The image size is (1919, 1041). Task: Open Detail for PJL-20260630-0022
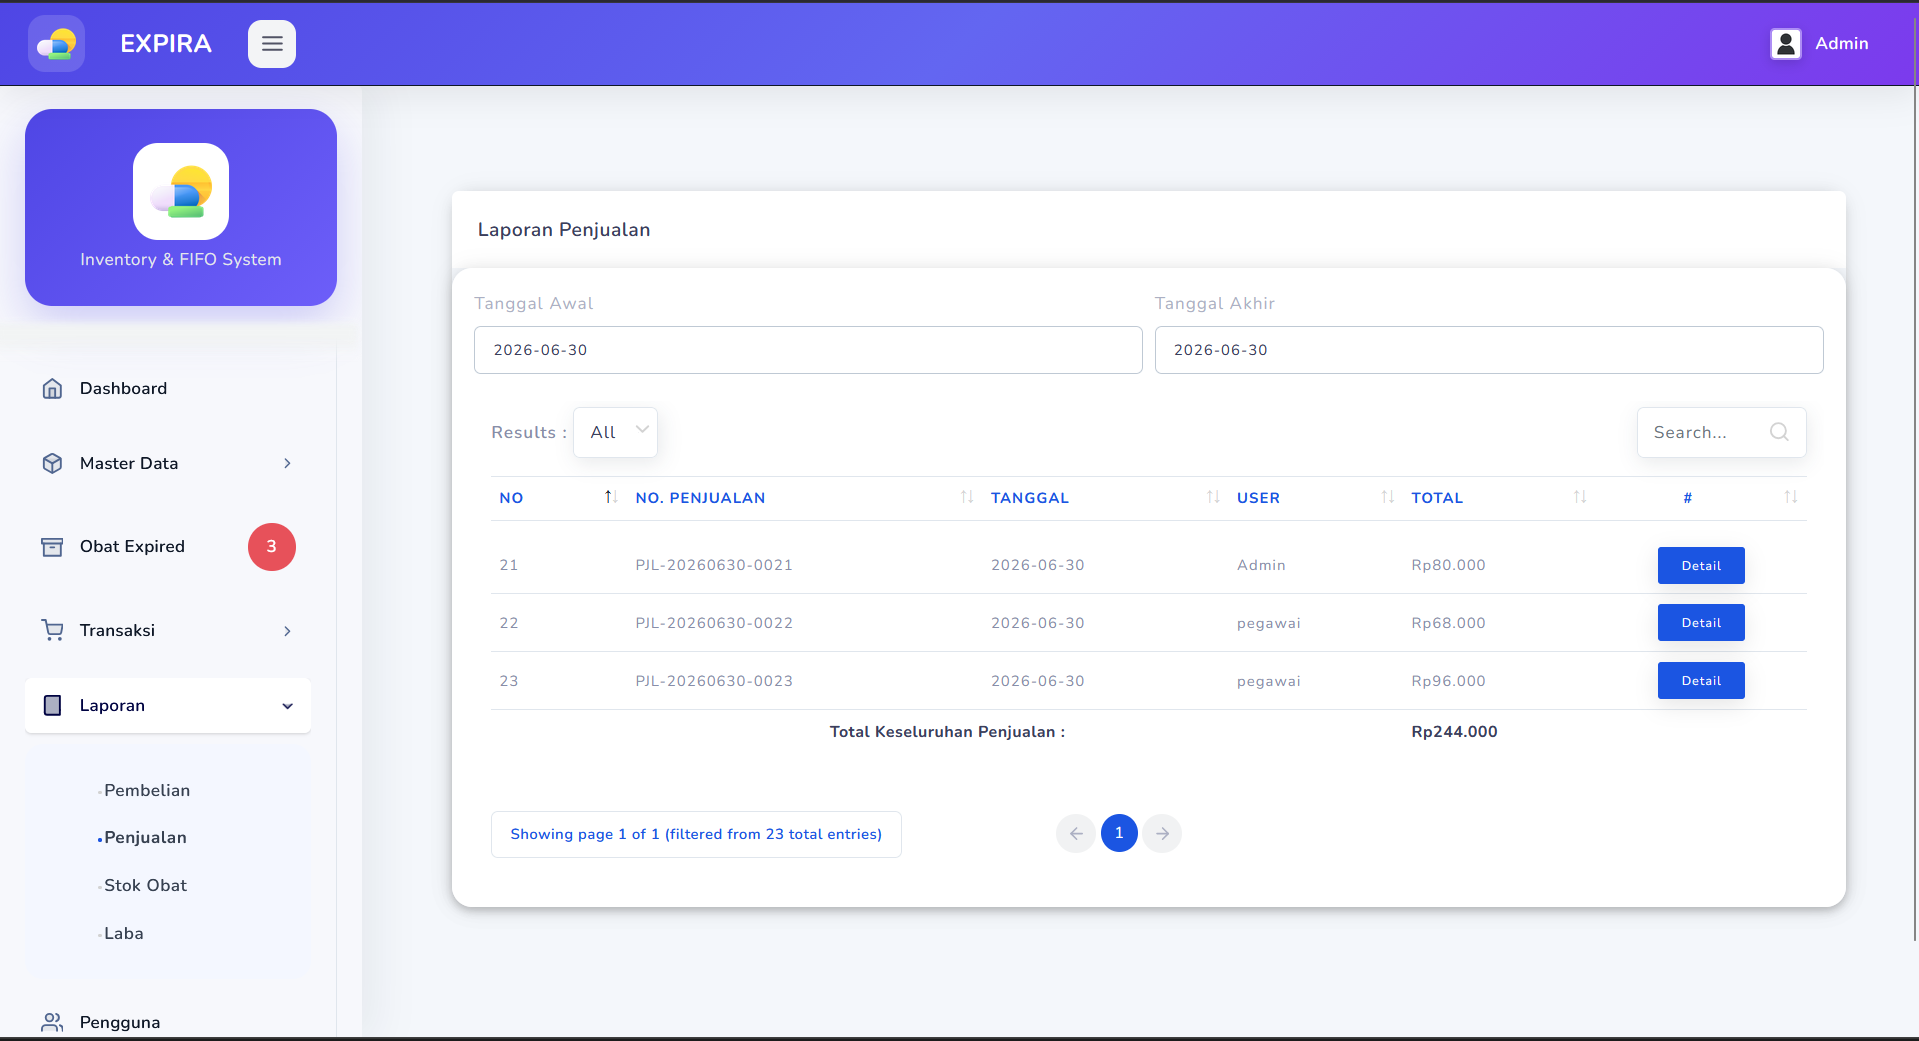pos(1701,623)
